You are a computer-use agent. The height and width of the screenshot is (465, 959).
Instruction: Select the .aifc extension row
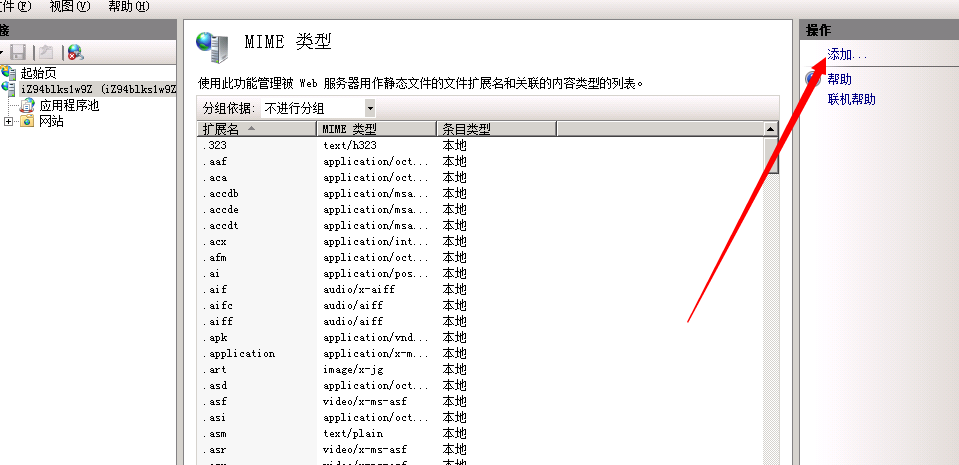480,305
